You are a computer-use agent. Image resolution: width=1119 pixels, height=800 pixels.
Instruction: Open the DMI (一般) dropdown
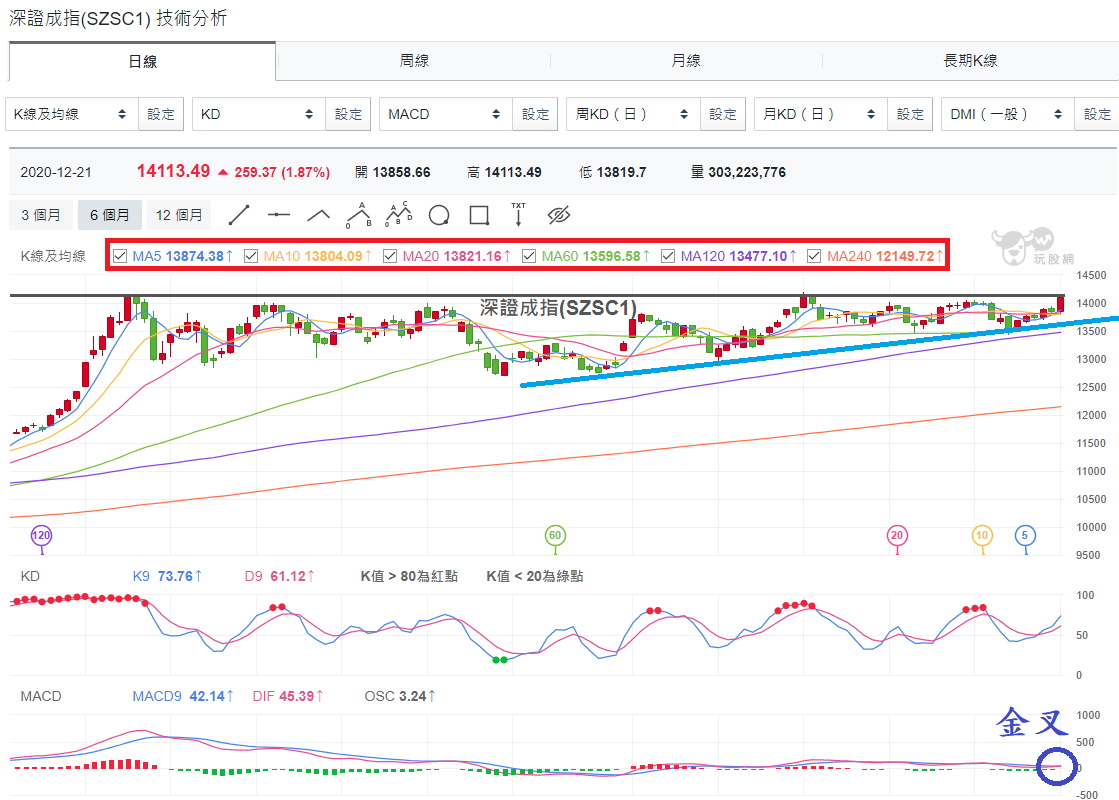click(1007, 114)
